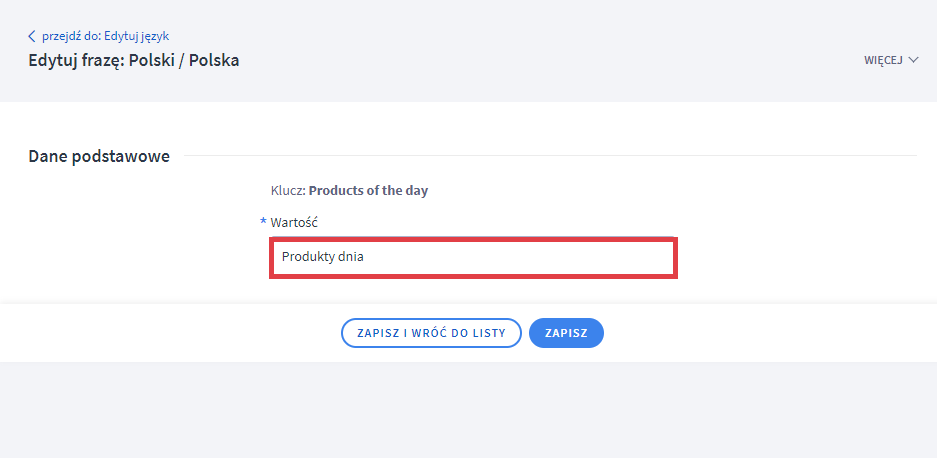Click the bold 'Products of the day' key
Screen dimensions: 937x458
coord(368,190)
